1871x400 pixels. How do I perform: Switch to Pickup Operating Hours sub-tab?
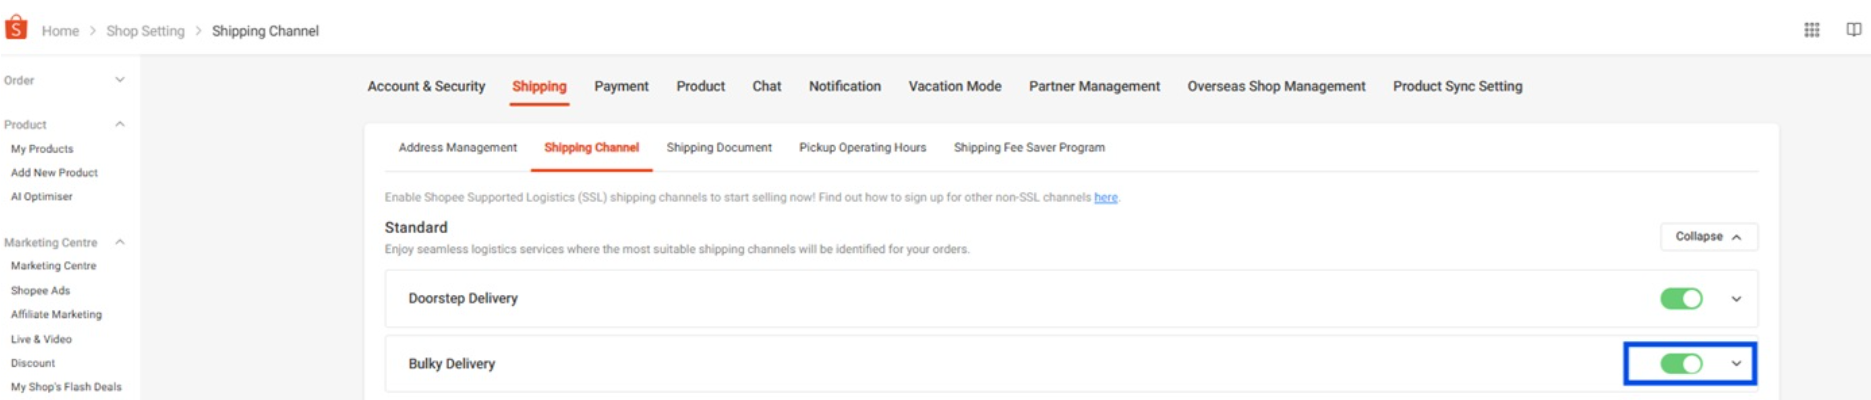tap(862, 147)
